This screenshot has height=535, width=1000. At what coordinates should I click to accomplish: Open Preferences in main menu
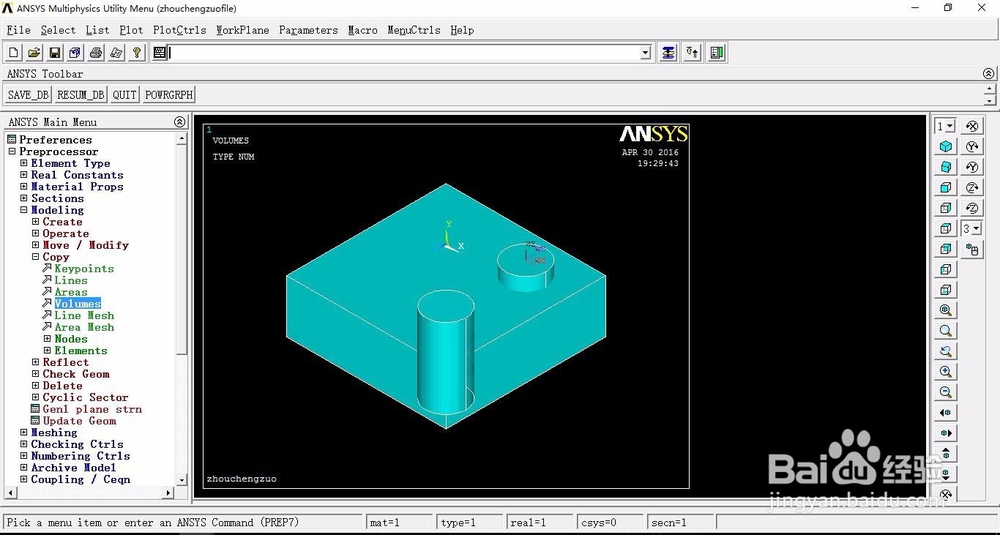pos(55,140)
